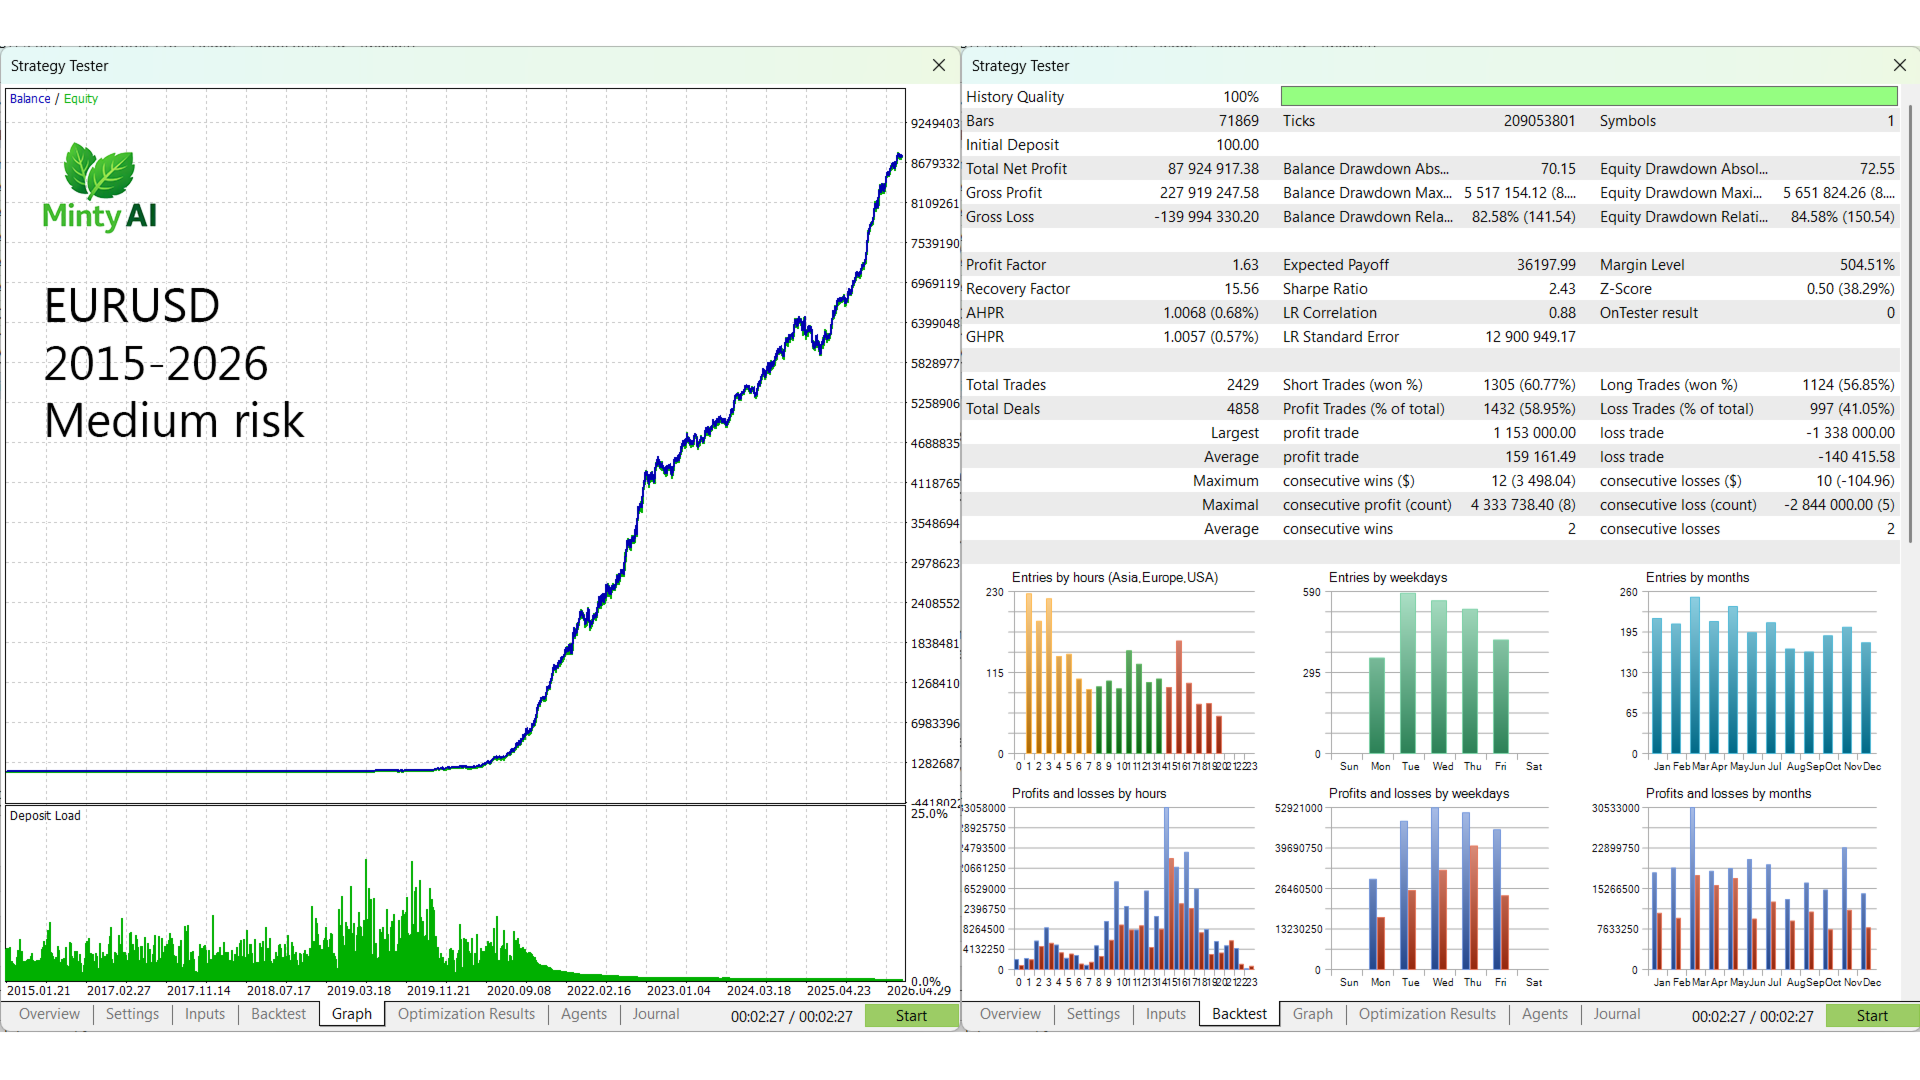Open Journal tab in right panel
1920x1080 pixels.
(1617, 1014)
